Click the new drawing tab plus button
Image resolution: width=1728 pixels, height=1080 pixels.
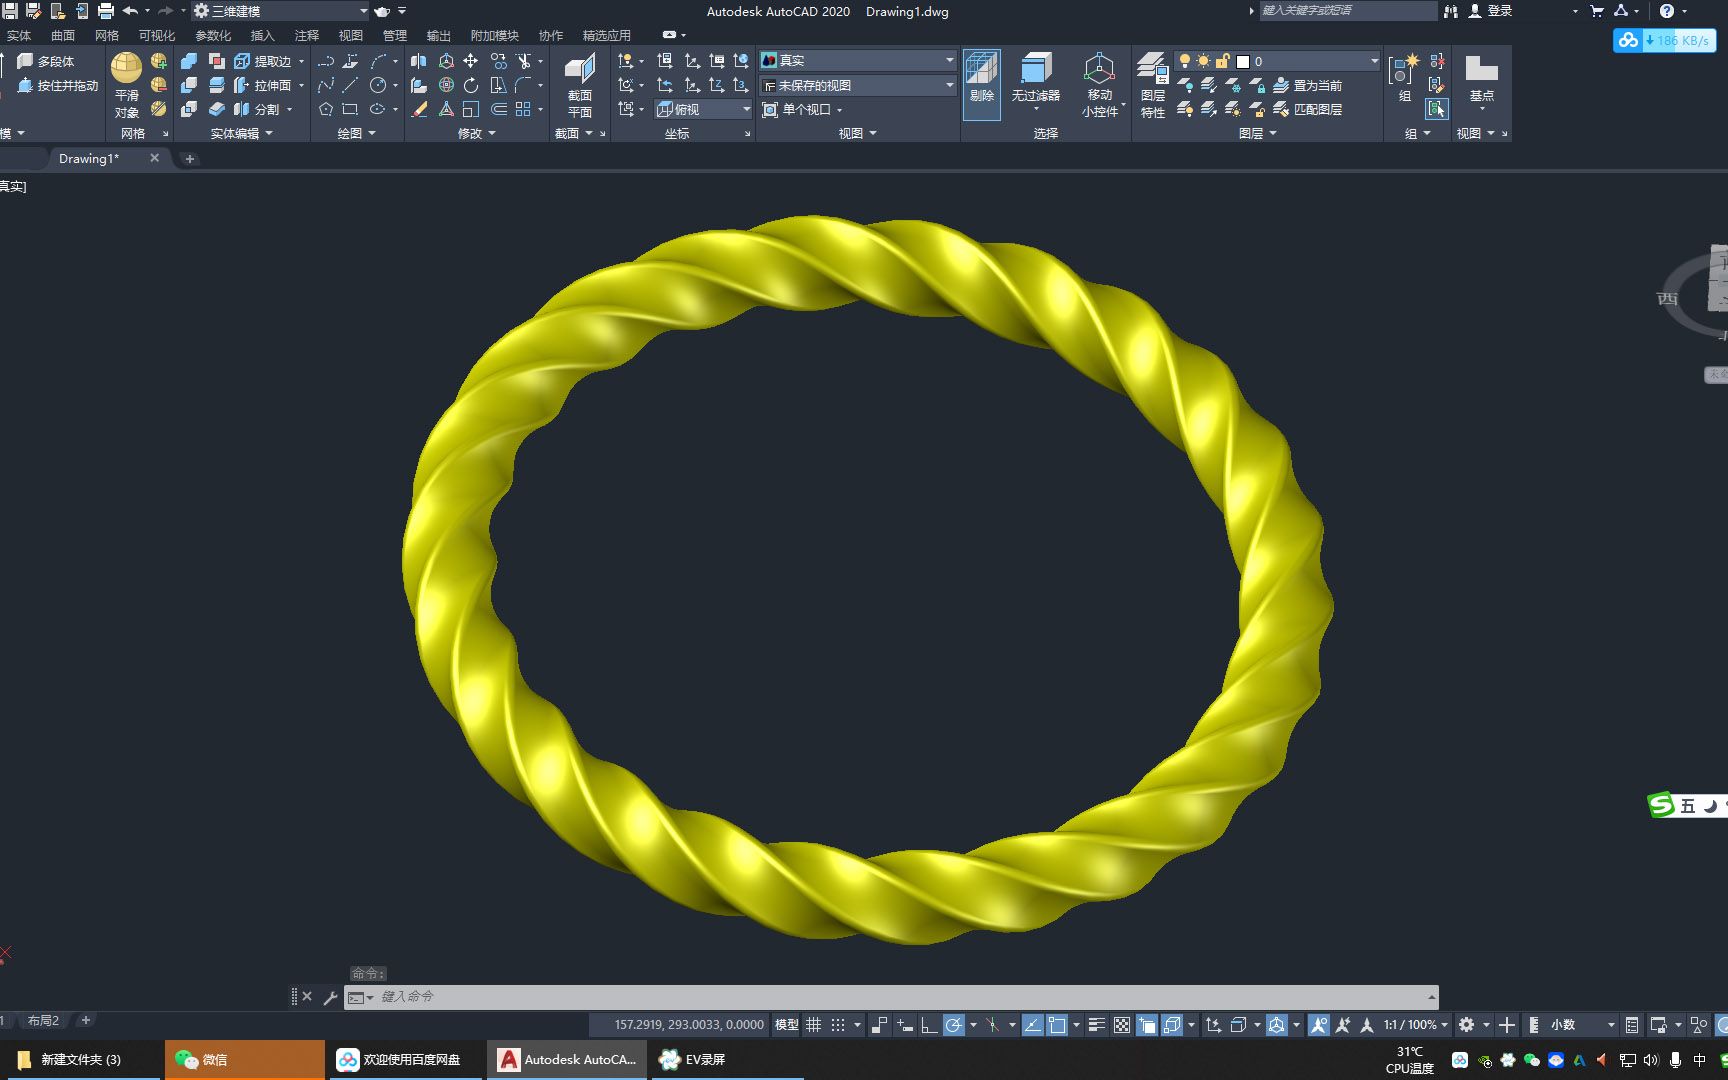click(189, 159)
